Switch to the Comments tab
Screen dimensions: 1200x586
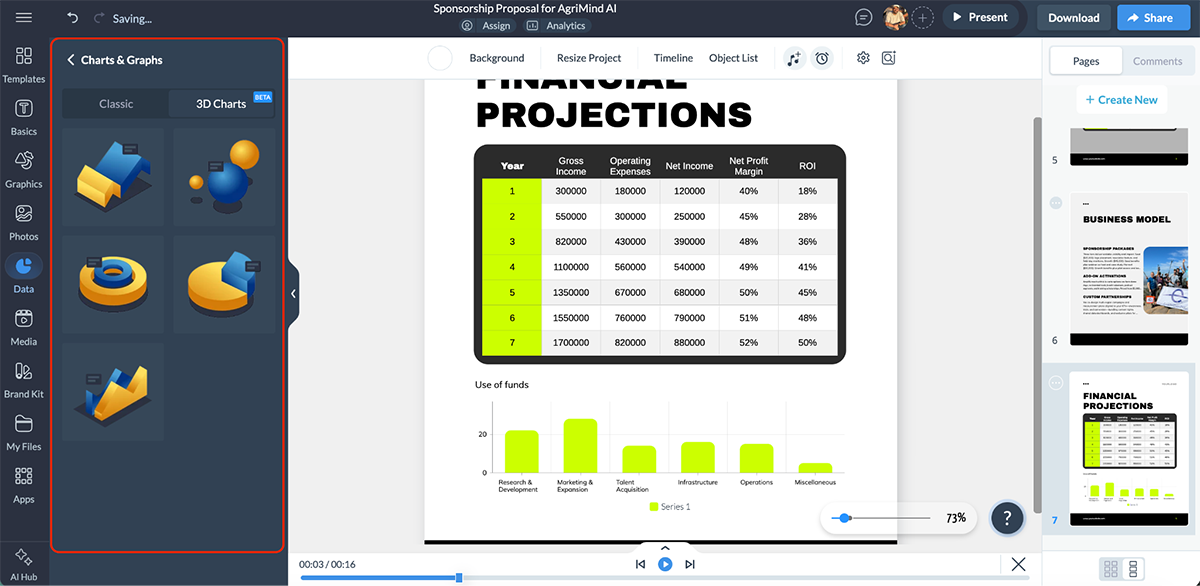pos(1157,60)
